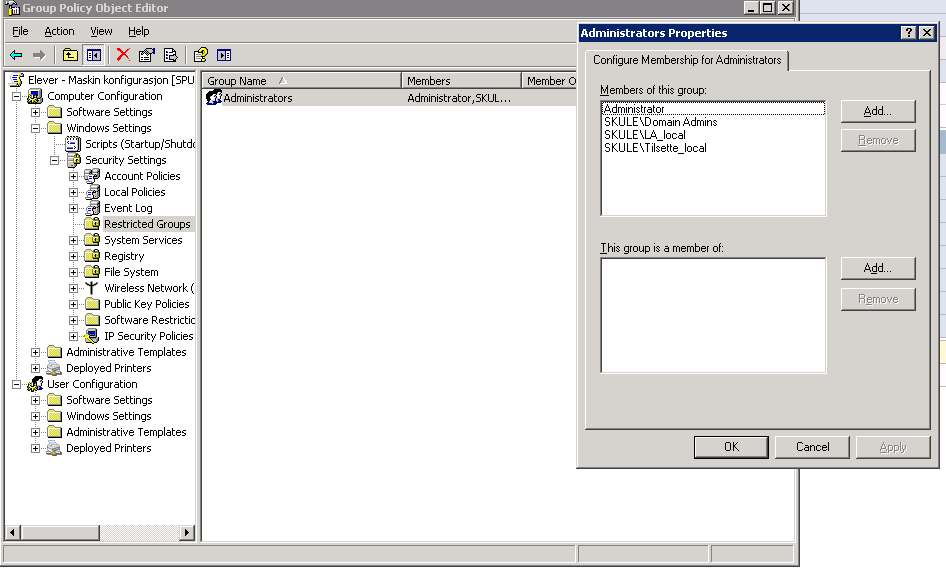Collapse the Computer Configuration node
The width and height of the screenshot is (946, 573).
(17, 97)
